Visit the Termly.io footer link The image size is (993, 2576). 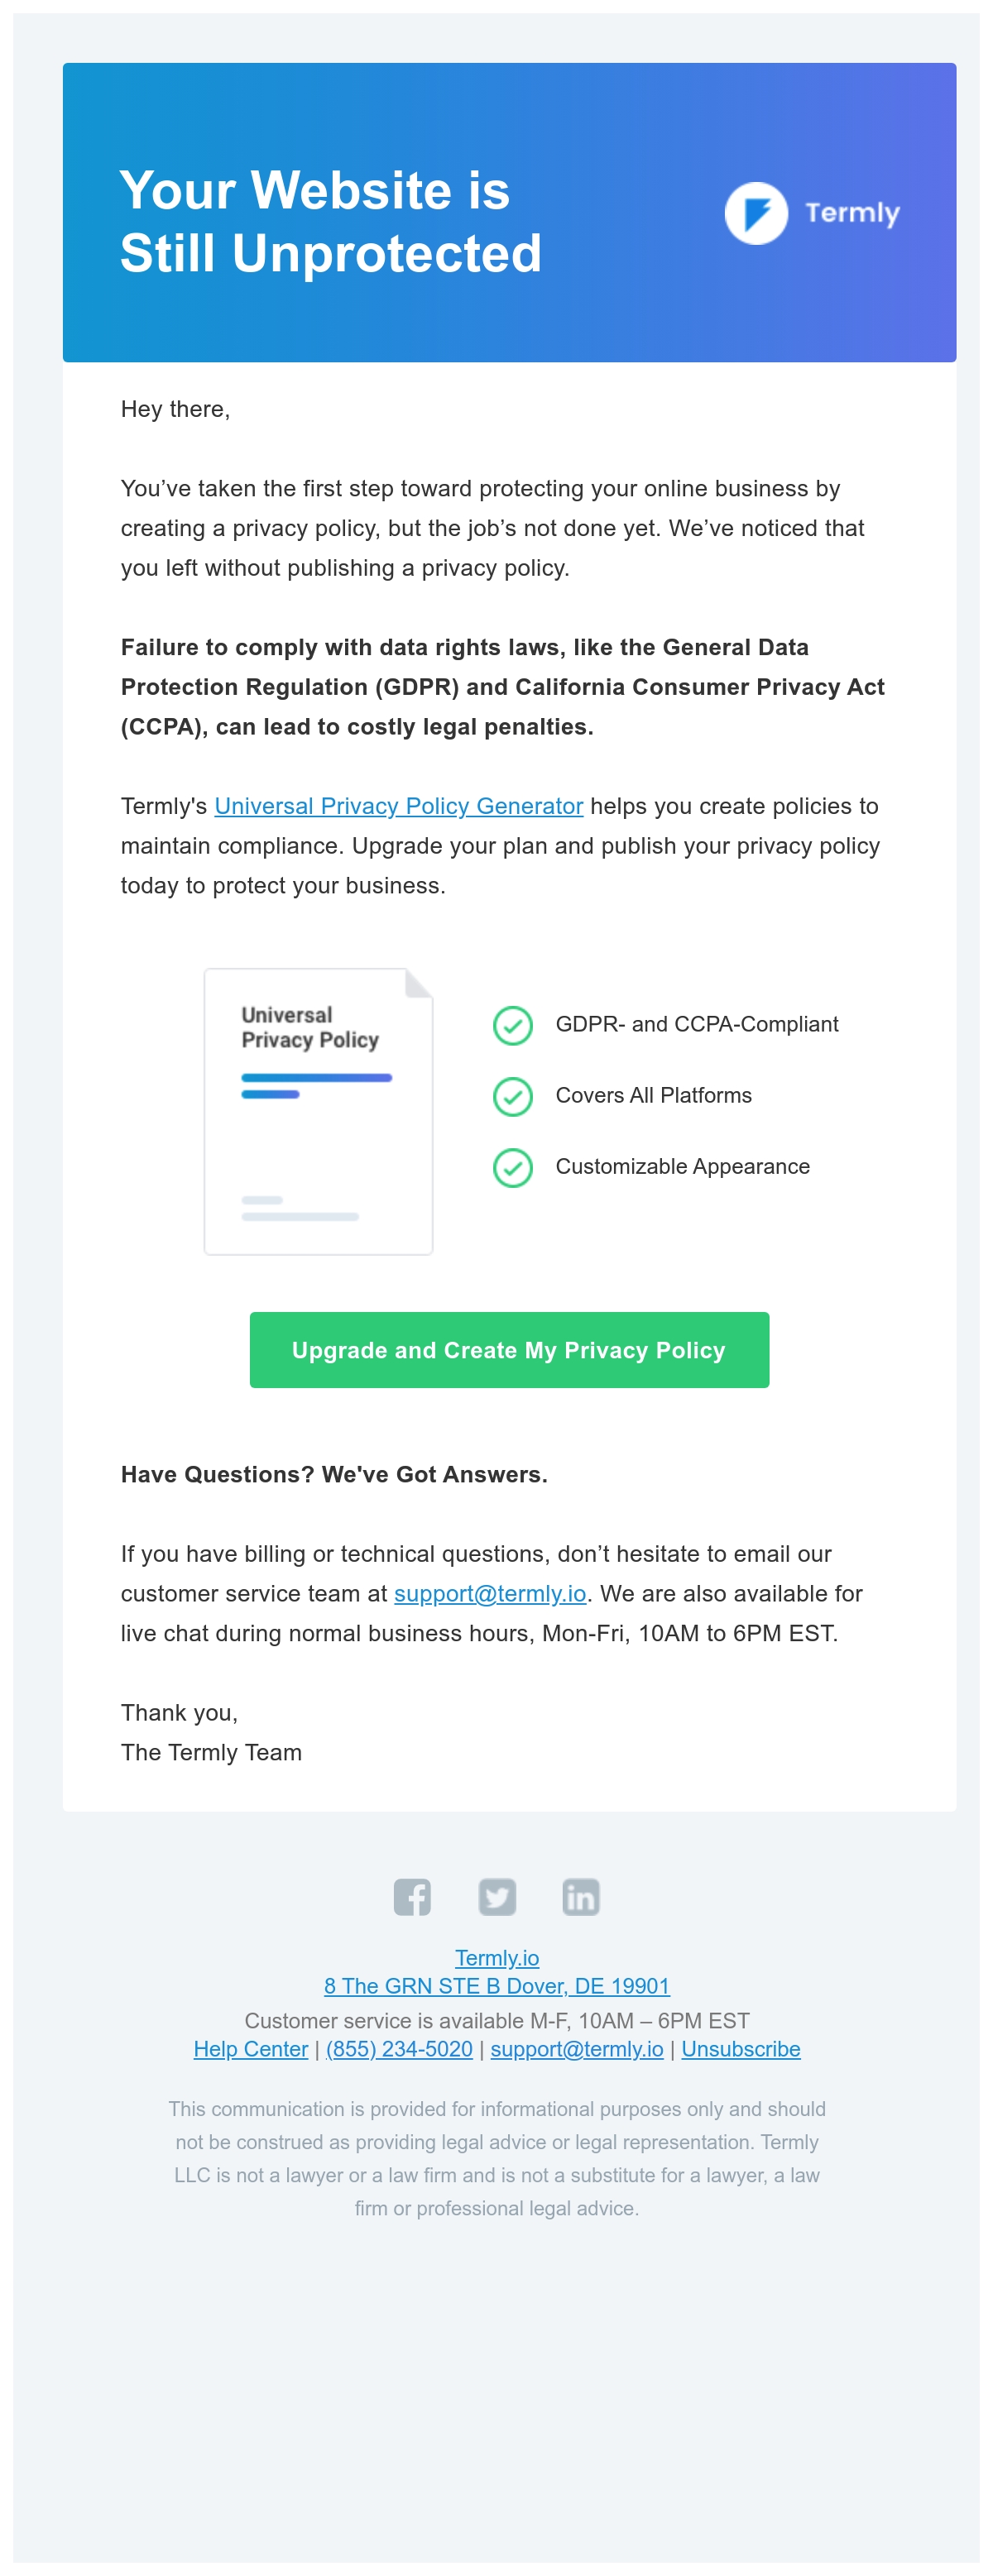pos(497,1958)
